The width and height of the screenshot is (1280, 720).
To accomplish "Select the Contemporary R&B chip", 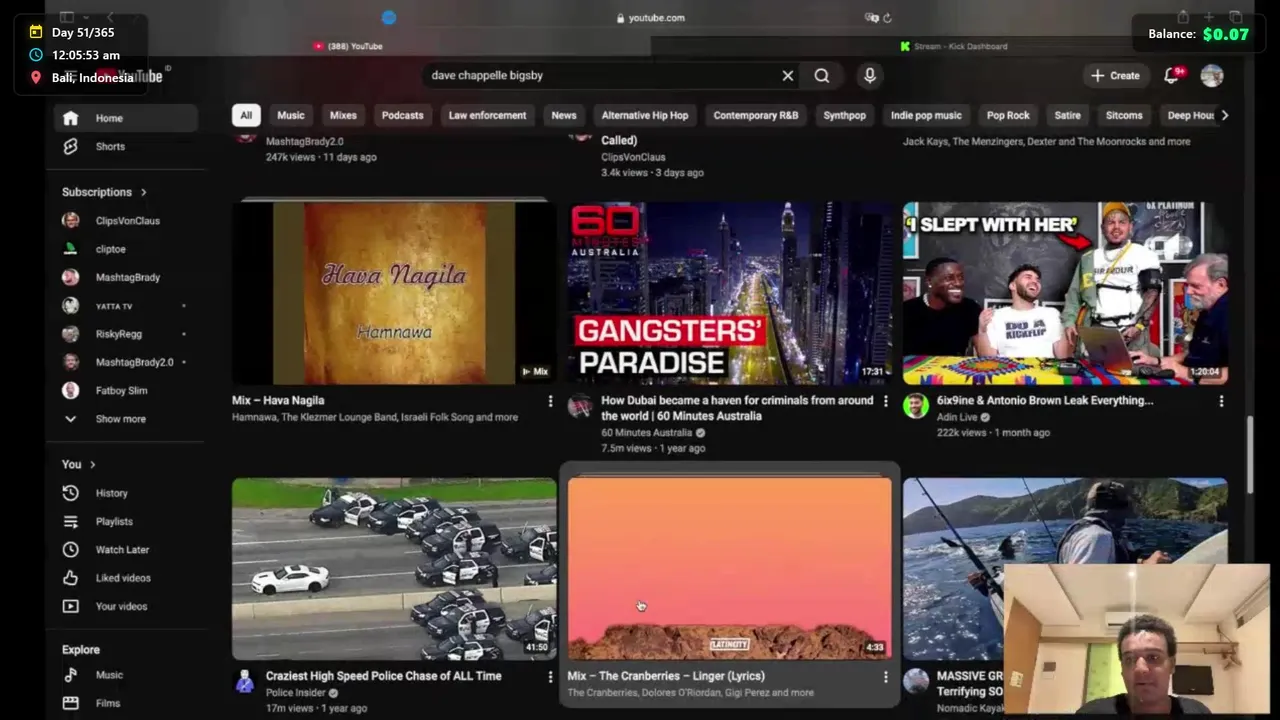I will (756, 115).
